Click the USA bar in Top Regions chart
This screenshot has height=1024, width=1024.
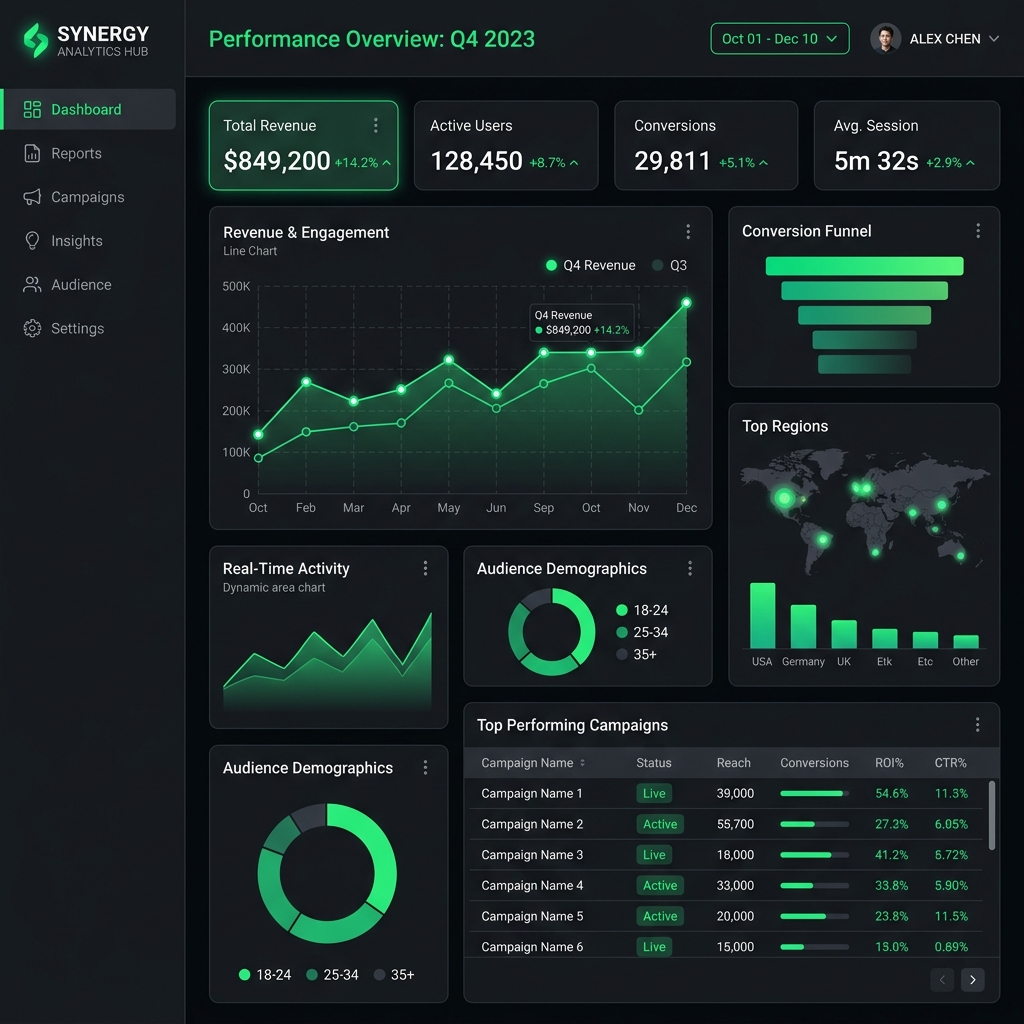762,615
